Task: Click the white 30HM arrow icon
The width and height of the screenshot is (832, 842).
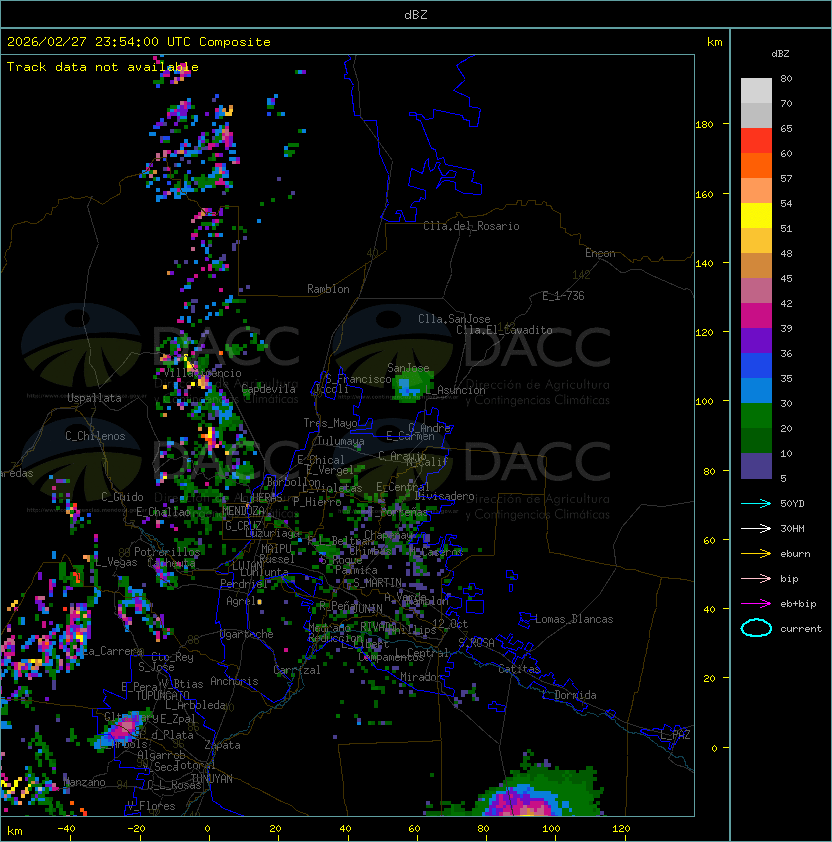Action: [x=756, y=528]
